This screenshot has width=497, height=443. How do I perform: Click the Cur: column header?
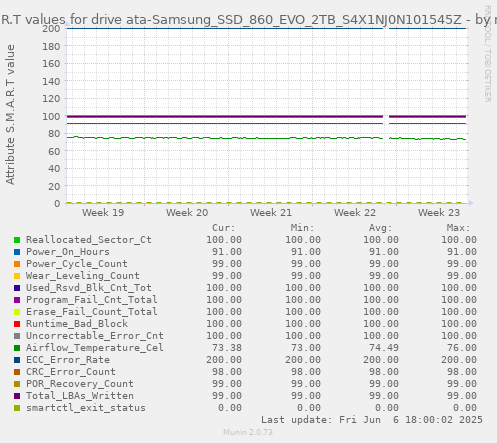tap(224, 228)
